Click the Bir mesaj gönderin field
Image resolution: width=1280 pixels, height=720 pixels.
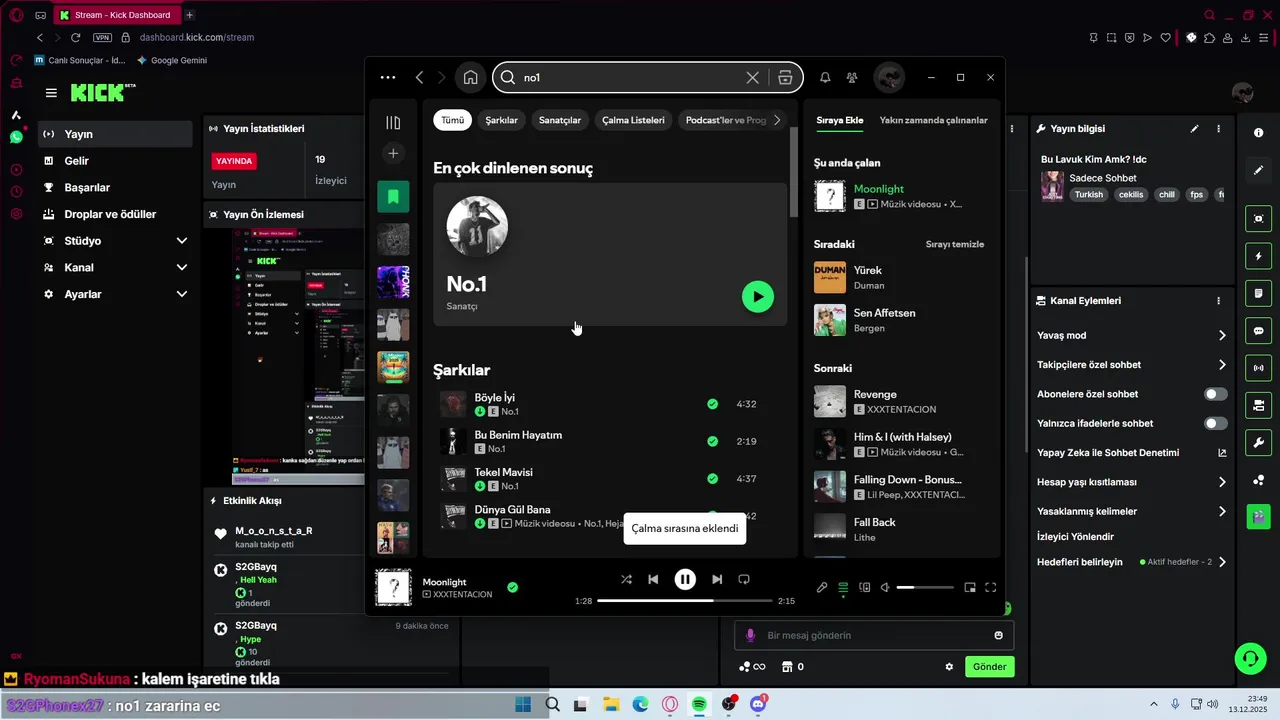coord(874,635)
